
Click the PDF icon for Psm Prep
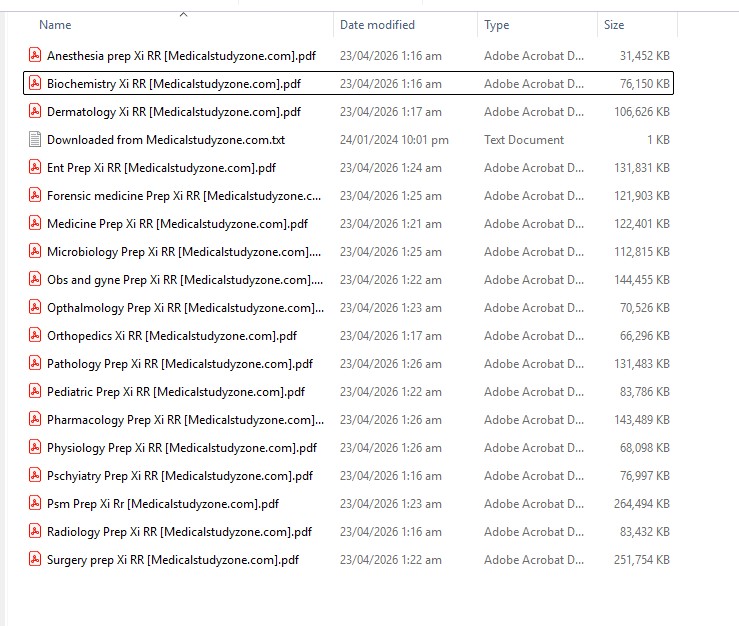point(35,504)
